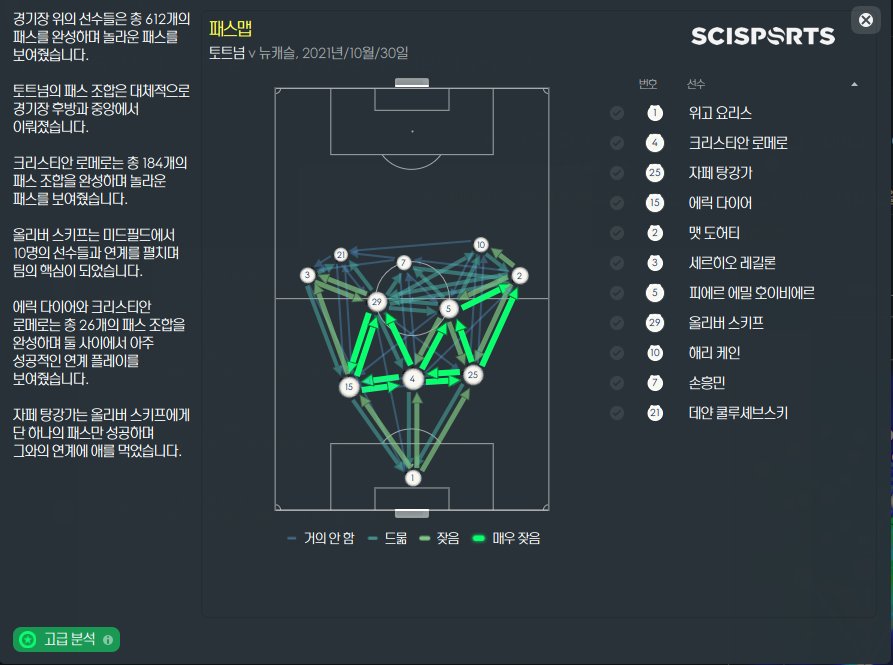Click player node 29 on pass map
Screen dimensions: 893x665
click(377, 301)
